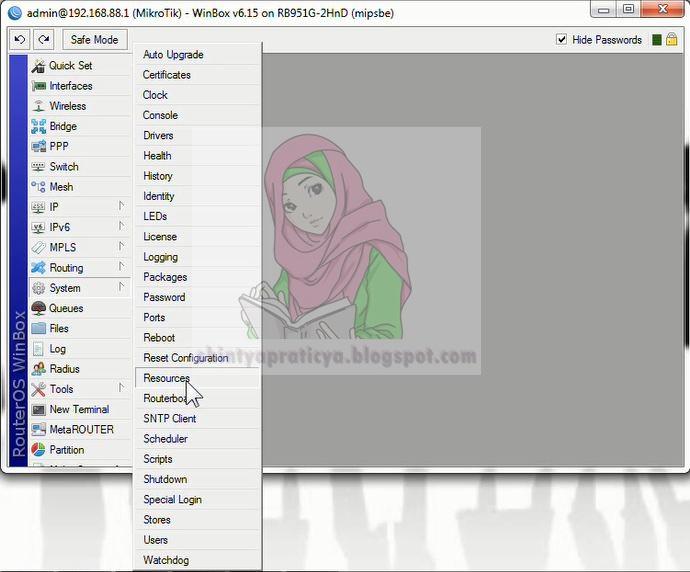Image resolution: width=690 pixels, height=572 pixels.
Task: Choose Reboot menu entry
Action: [197, 338]
